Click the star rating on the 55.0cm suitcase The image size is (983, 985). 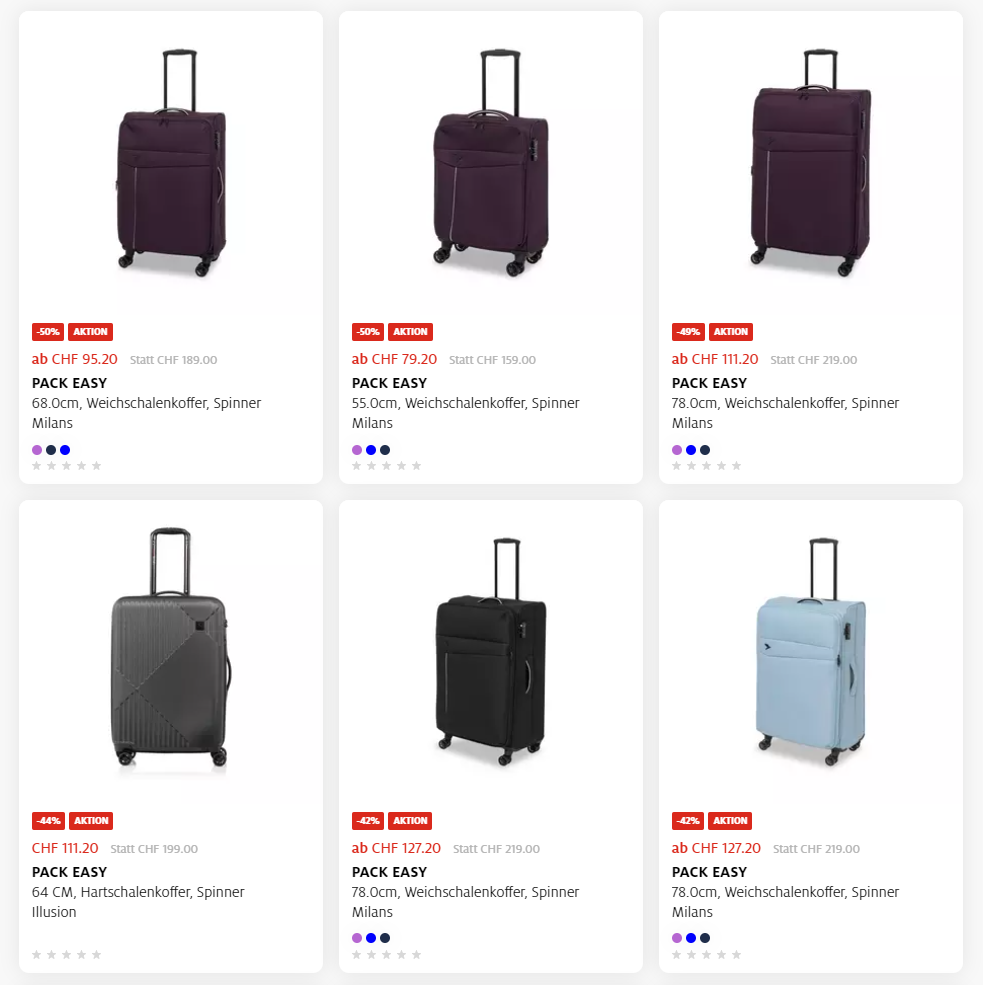[x=387, y=466]
